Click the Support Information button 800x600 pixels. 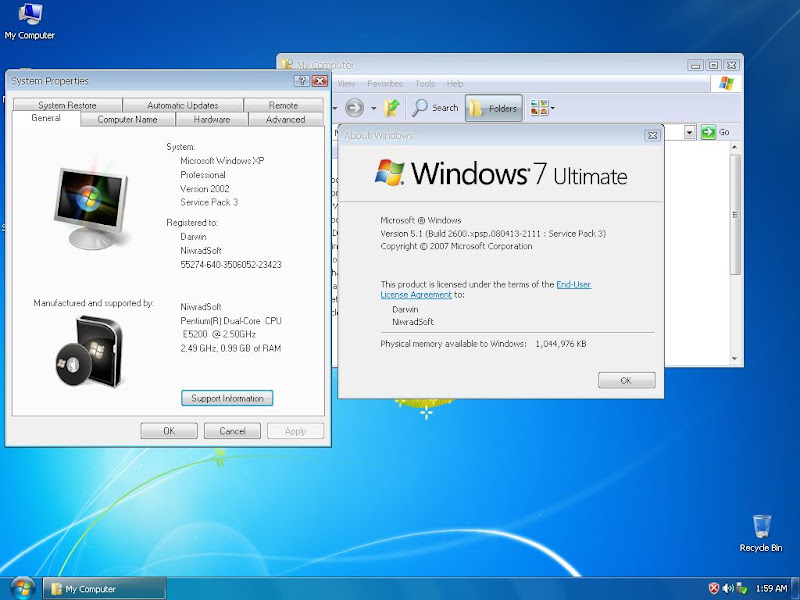(227, 398)
